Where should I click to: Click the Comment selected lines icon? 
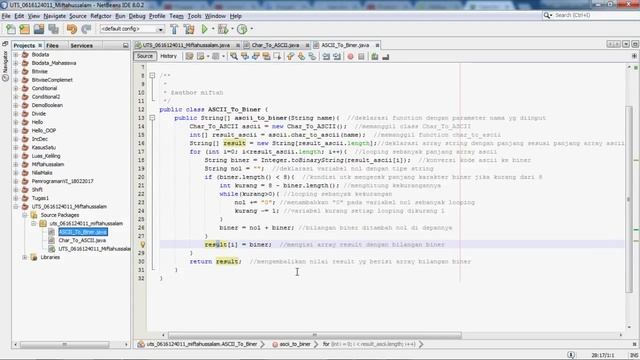point(375,56)
